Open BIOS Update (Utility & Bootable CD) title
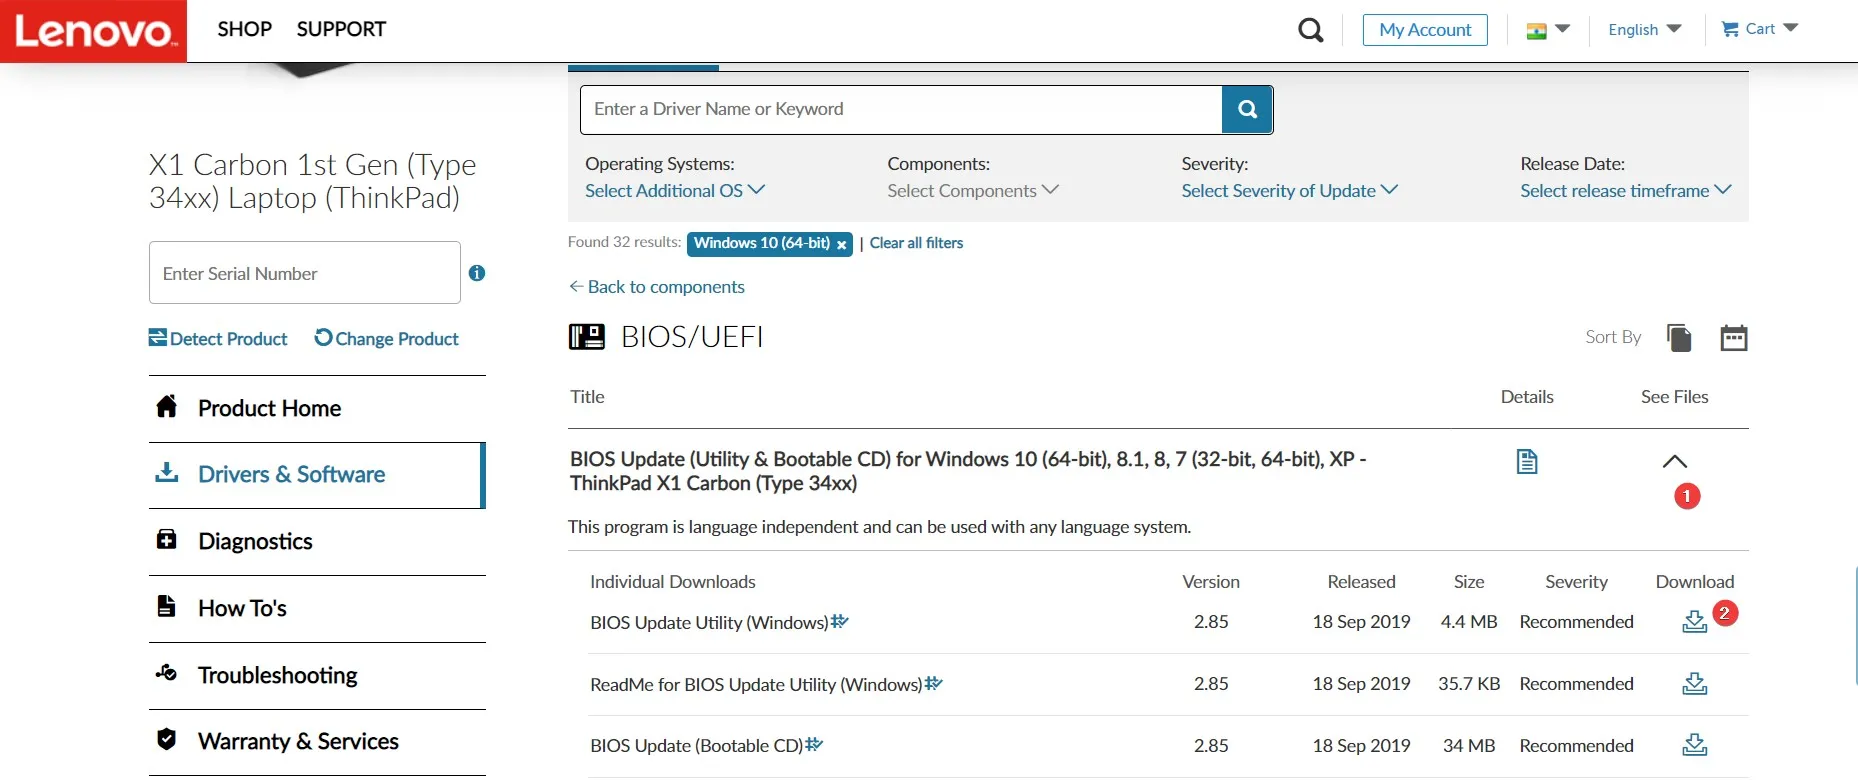 coord(968,471)
